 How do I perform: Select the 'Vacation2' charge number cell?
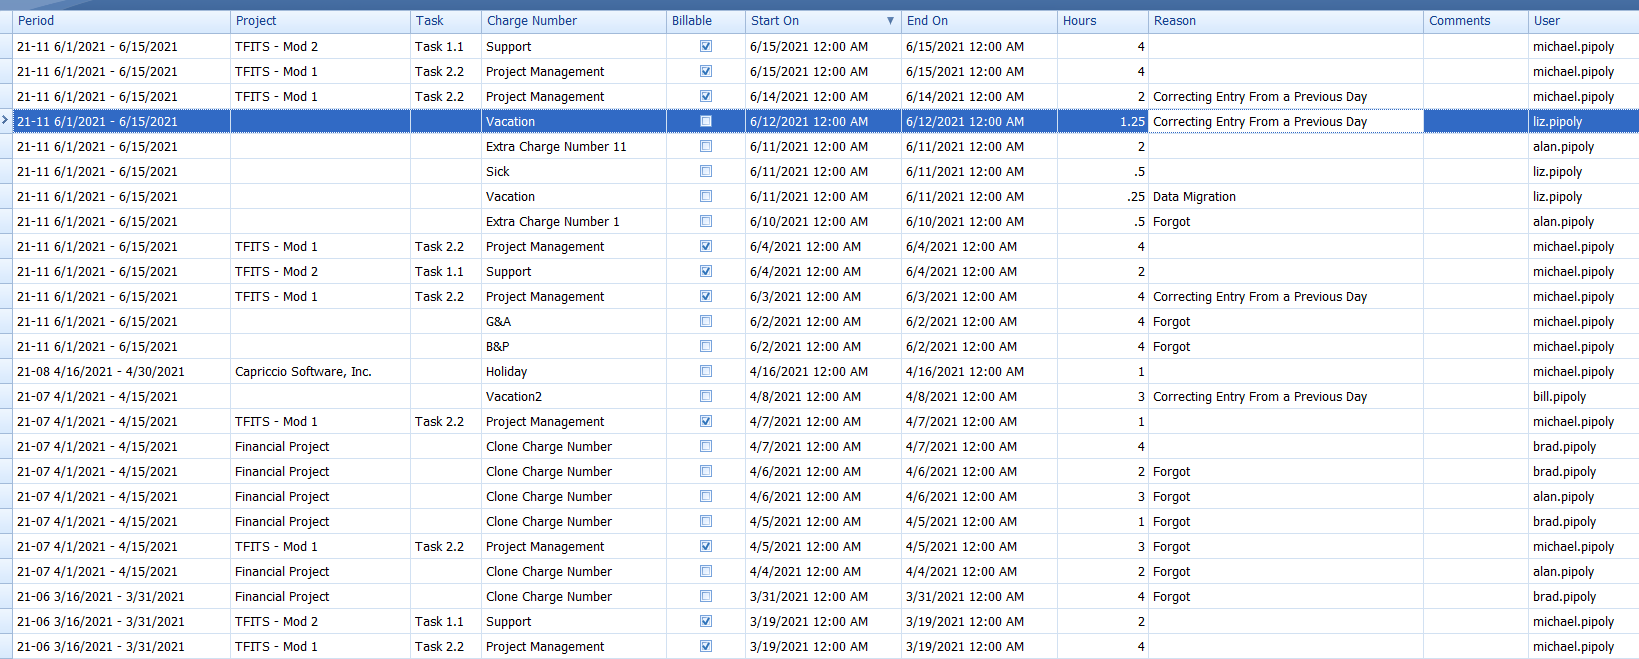click(x=574, y=396)
